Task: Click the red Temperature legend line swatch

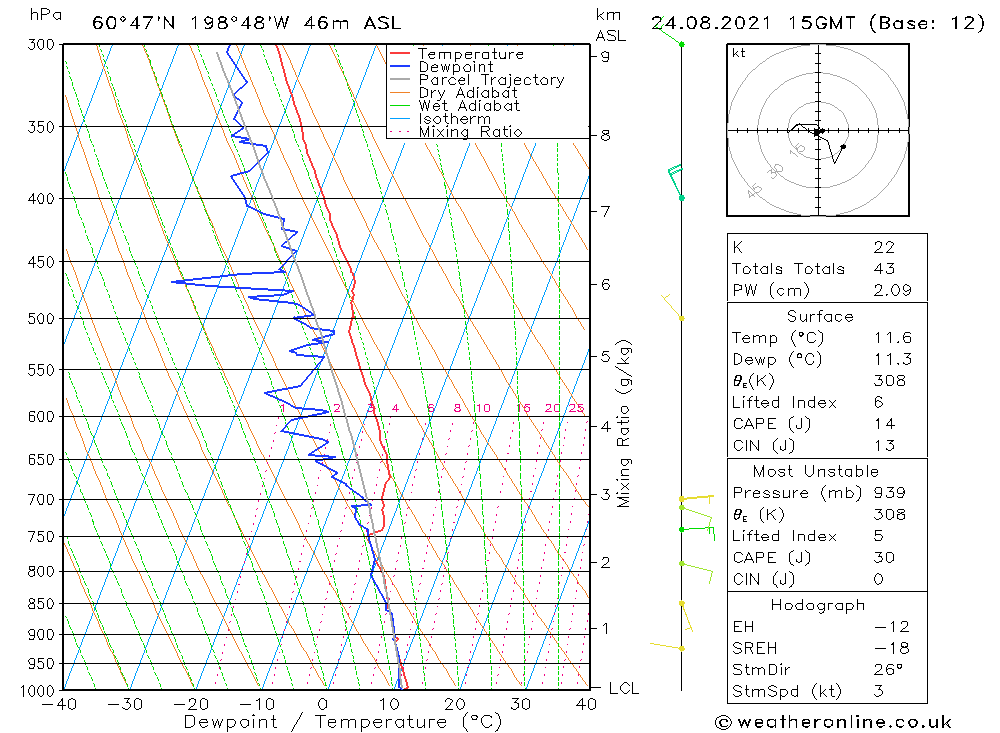Action: pyautogui.click(x=400, y=54)
